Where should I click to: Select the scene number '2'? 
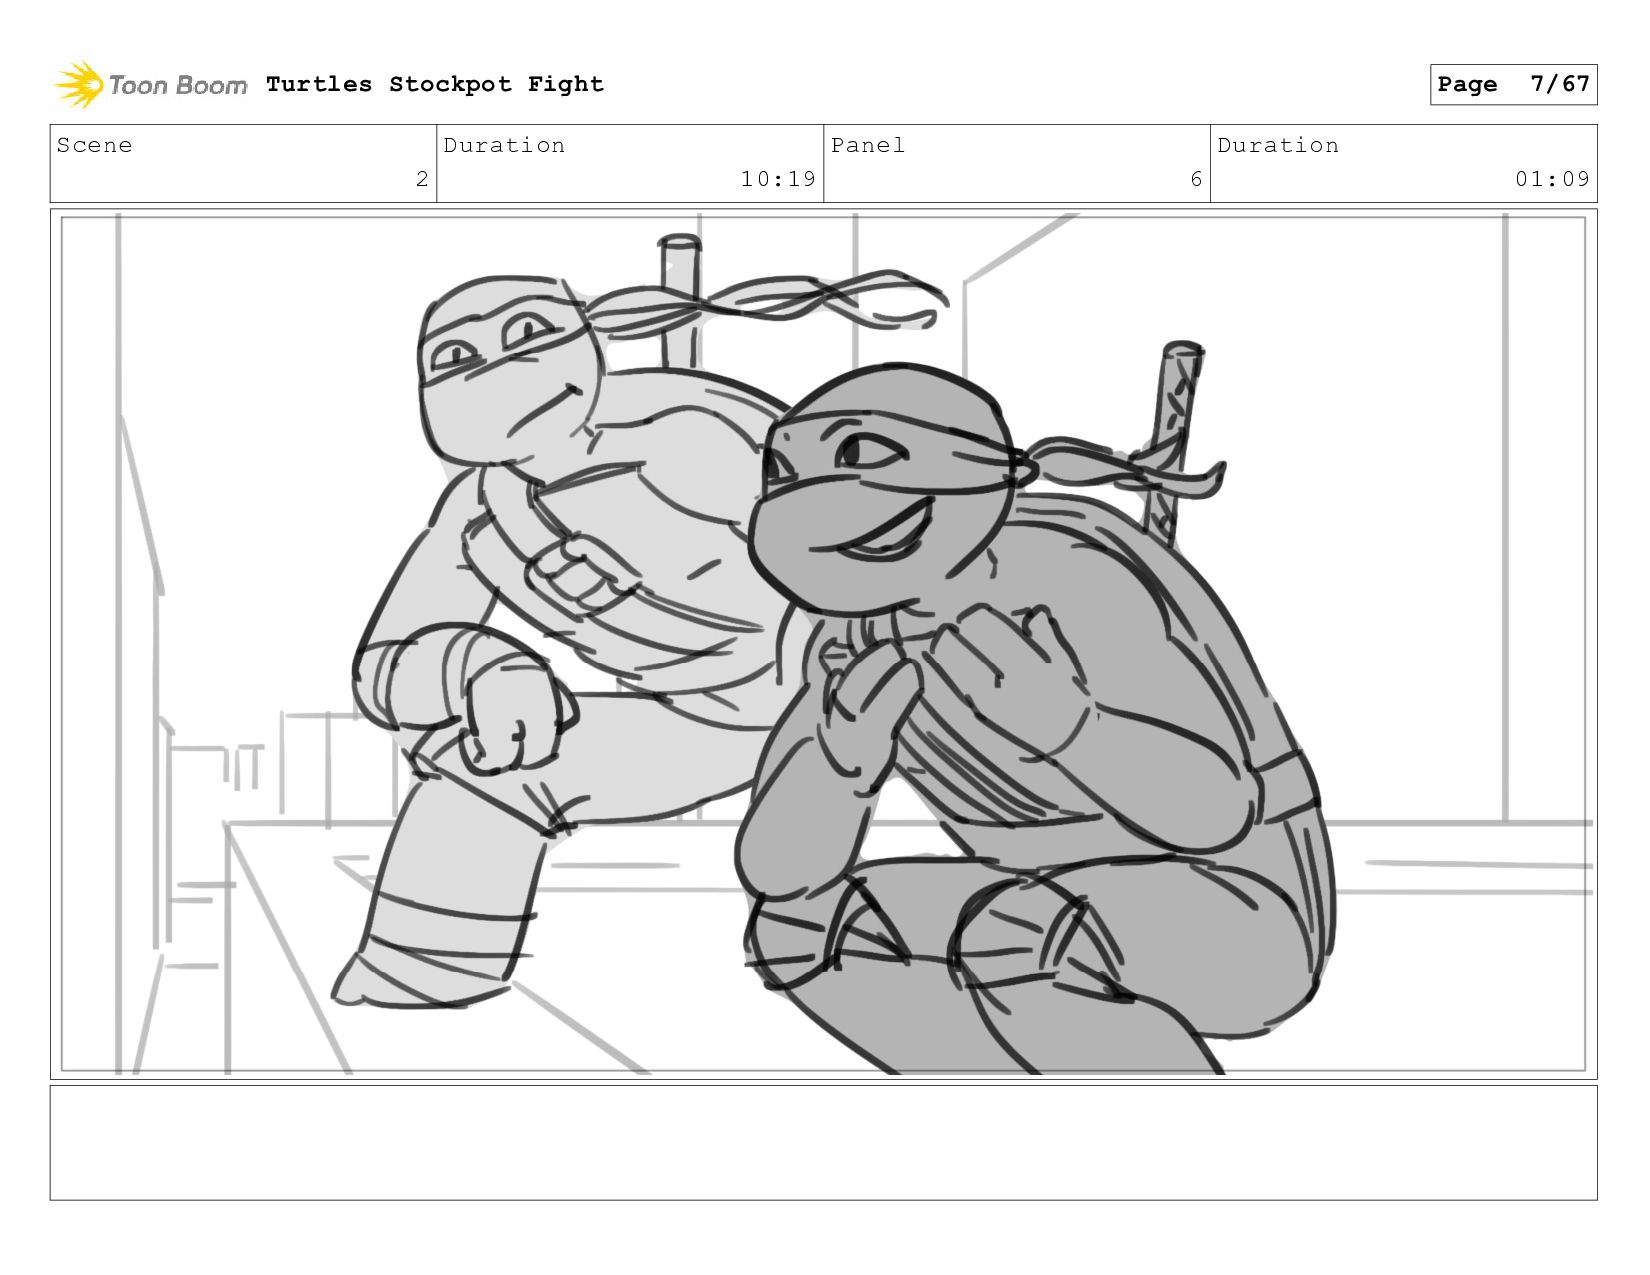(422, 179)
